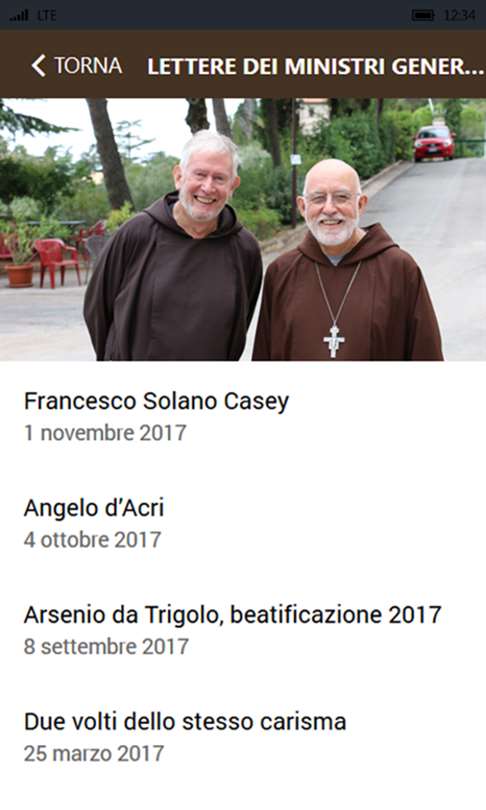486x810 pixels.
Task: Go back using the TORNA label
Action: 88,66
